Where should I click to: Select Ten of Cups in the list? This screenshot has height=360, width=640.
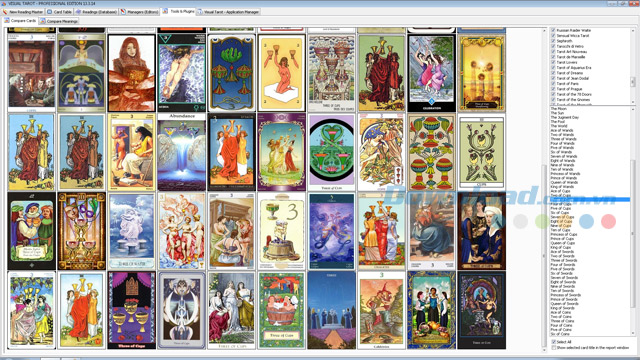pyautogui.click(x=560, y=230)
